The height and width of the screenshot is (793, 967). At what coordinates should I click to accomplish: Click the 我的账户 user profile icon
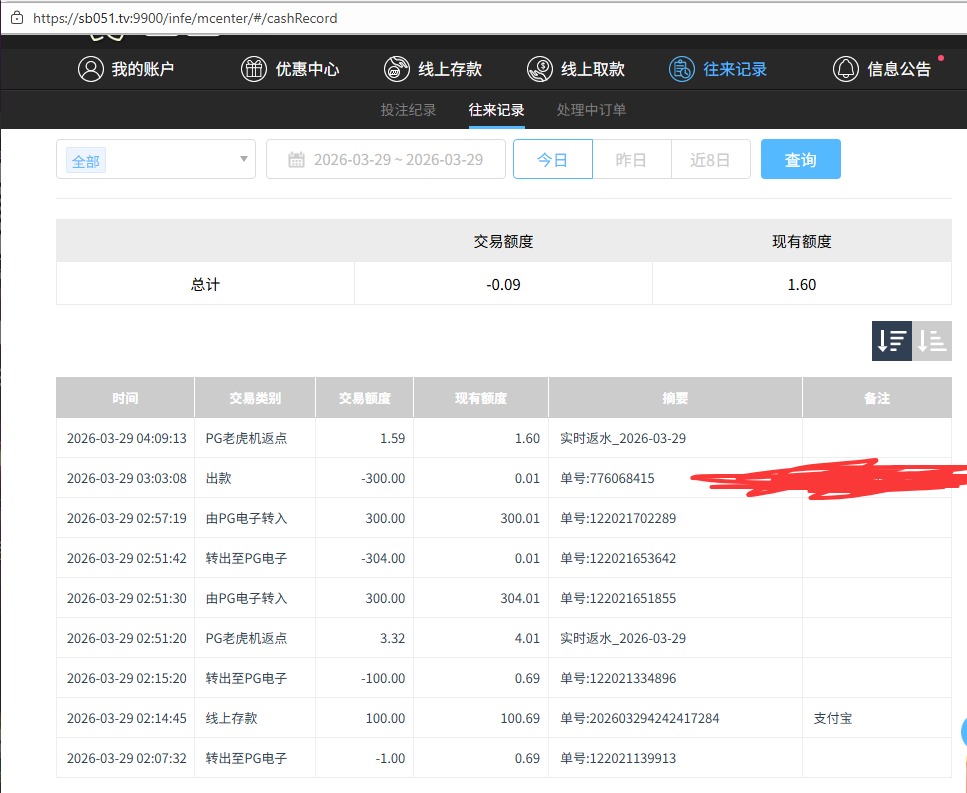91,69
